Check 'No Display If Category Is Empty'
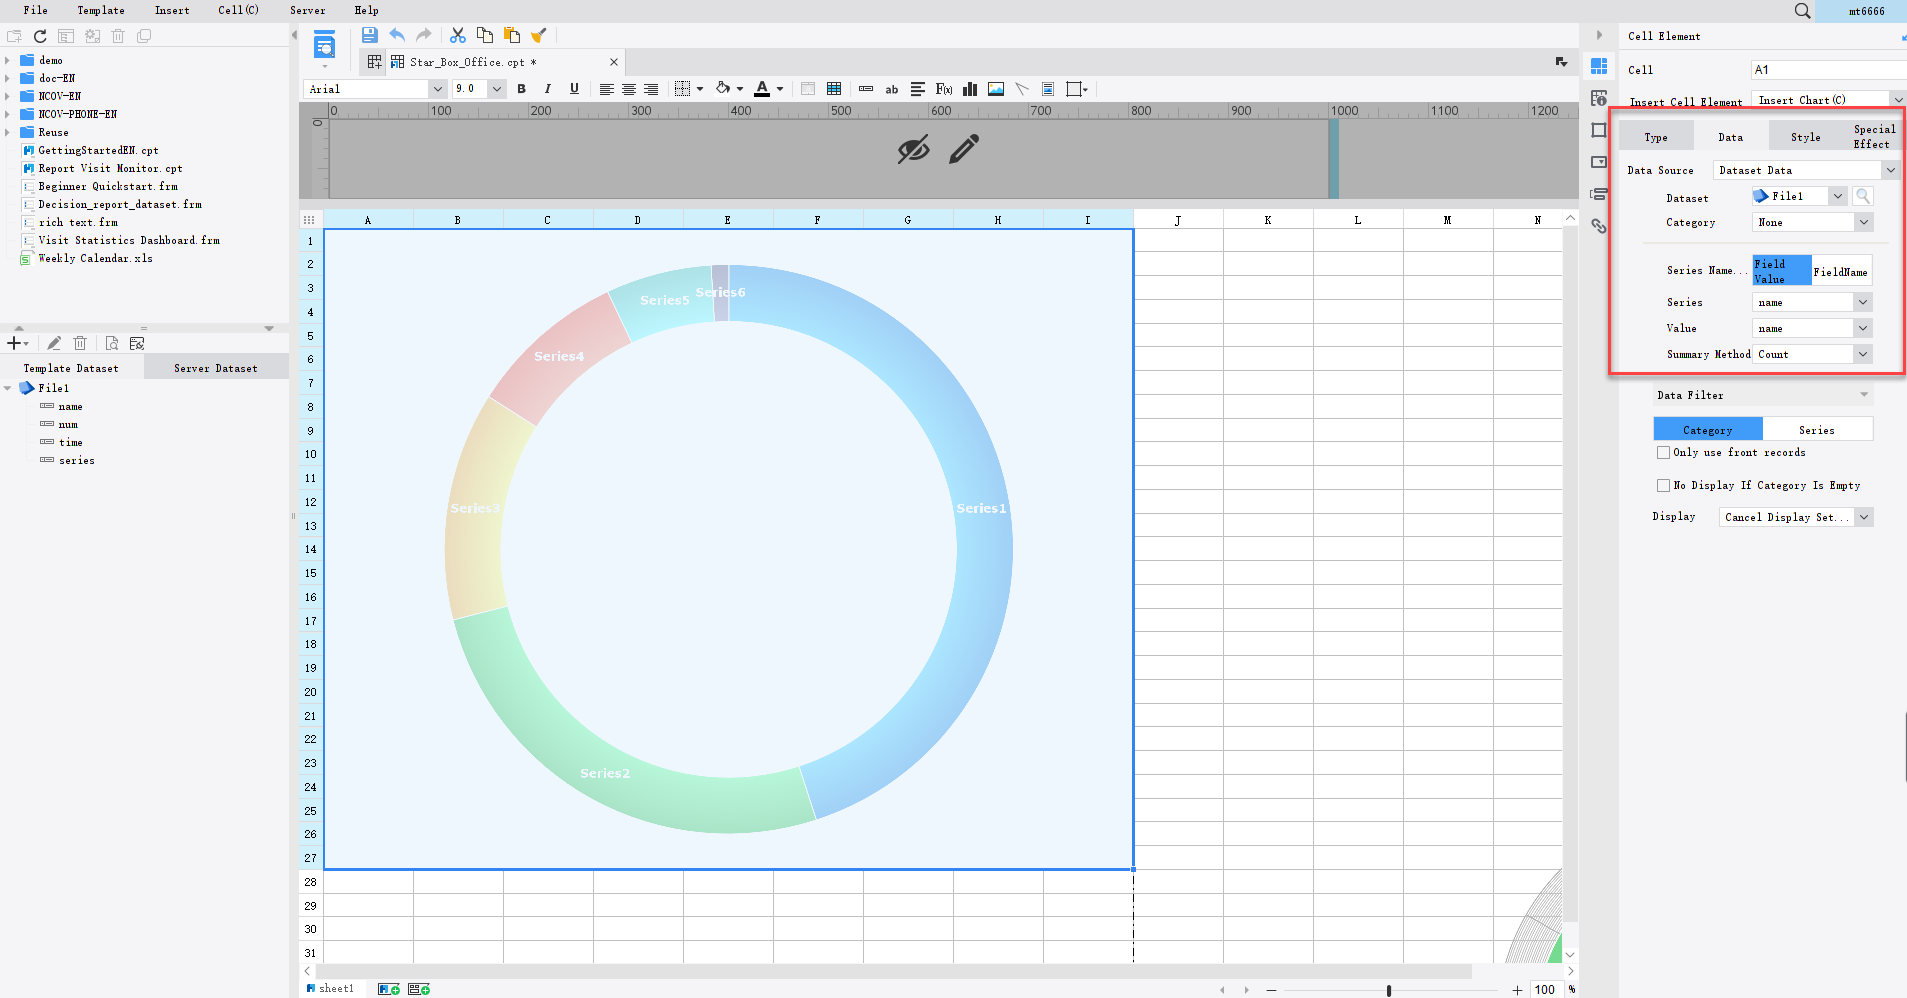 point(1664,485)
